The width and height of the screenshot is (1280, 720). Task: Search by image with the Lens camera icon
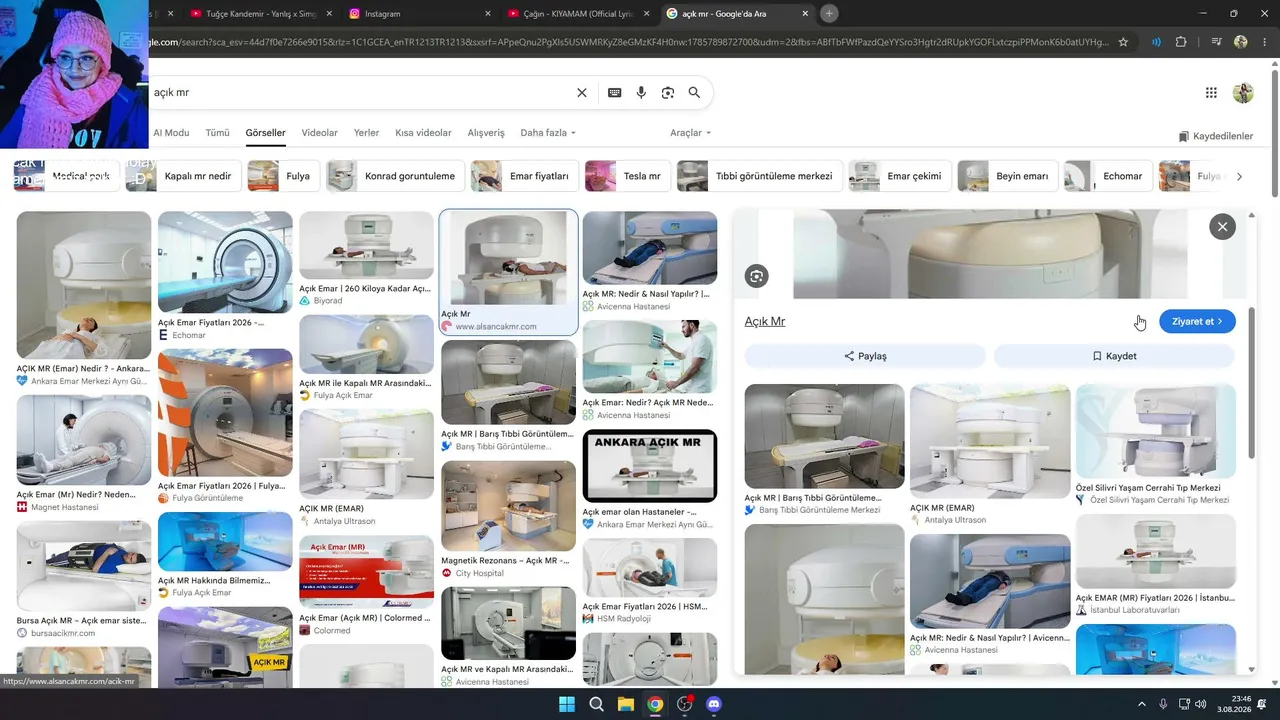click(x=668, y=92)
